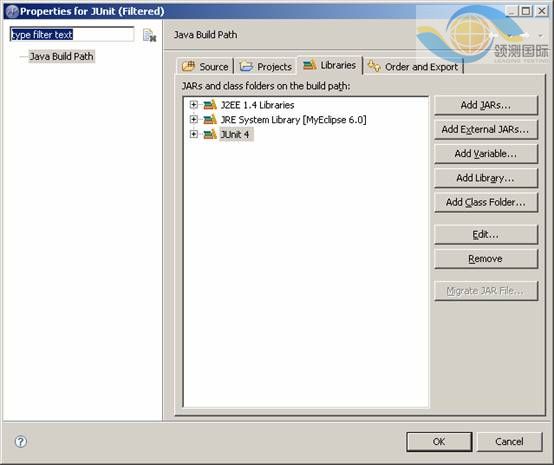Remove the selected library entry
554x465 pixels.
tap(486, 259)
